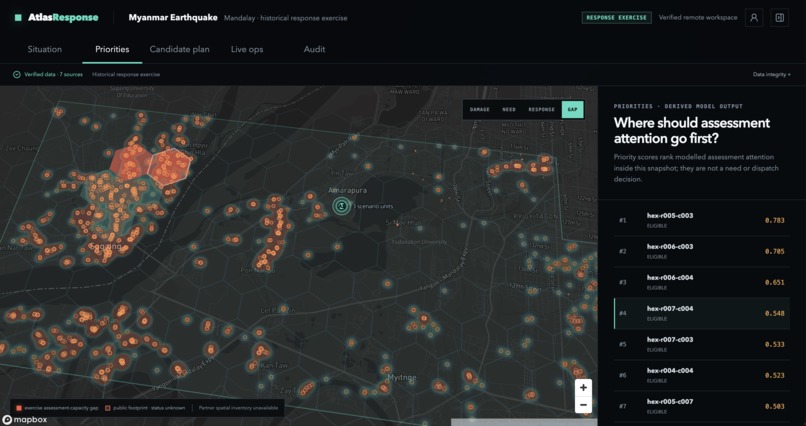Zoom in the map with plus button
The height and width of the screenshot is (426, 806).
tap(583, 388)
